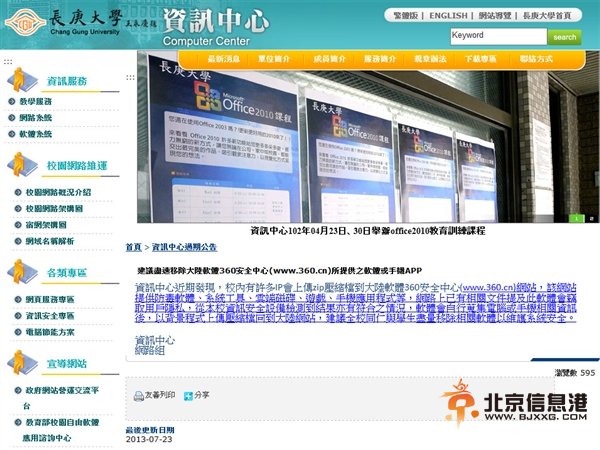Click the 友善列印 printer icon

pos(139,396)
